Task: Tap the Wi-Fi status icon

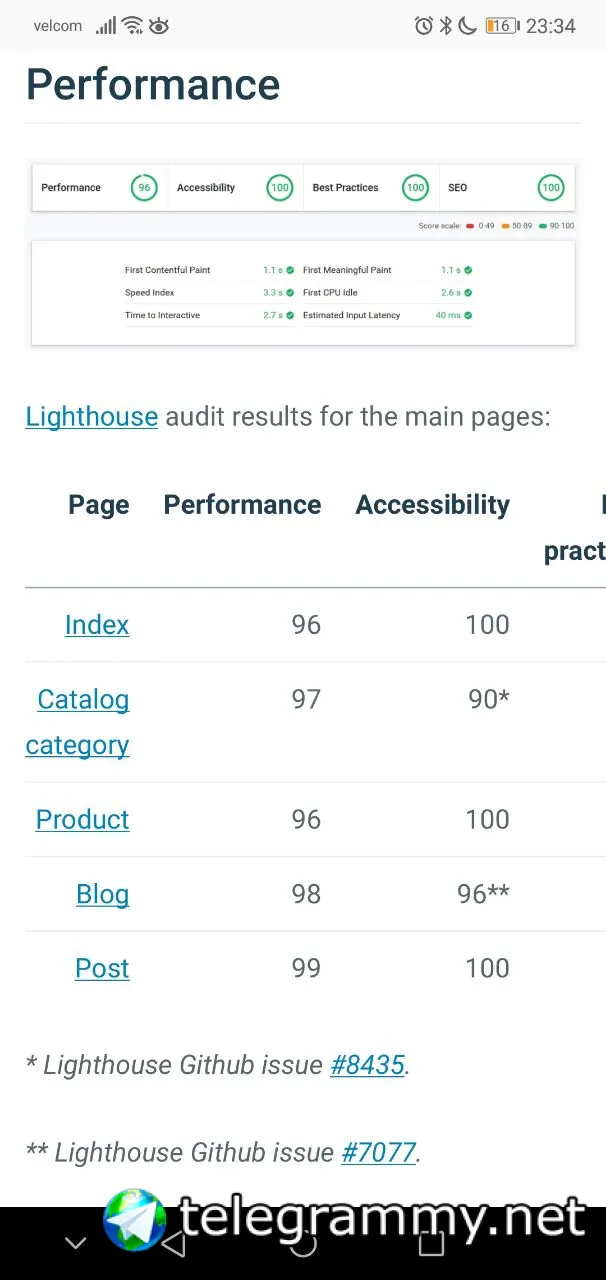Action: coord(133,26)
